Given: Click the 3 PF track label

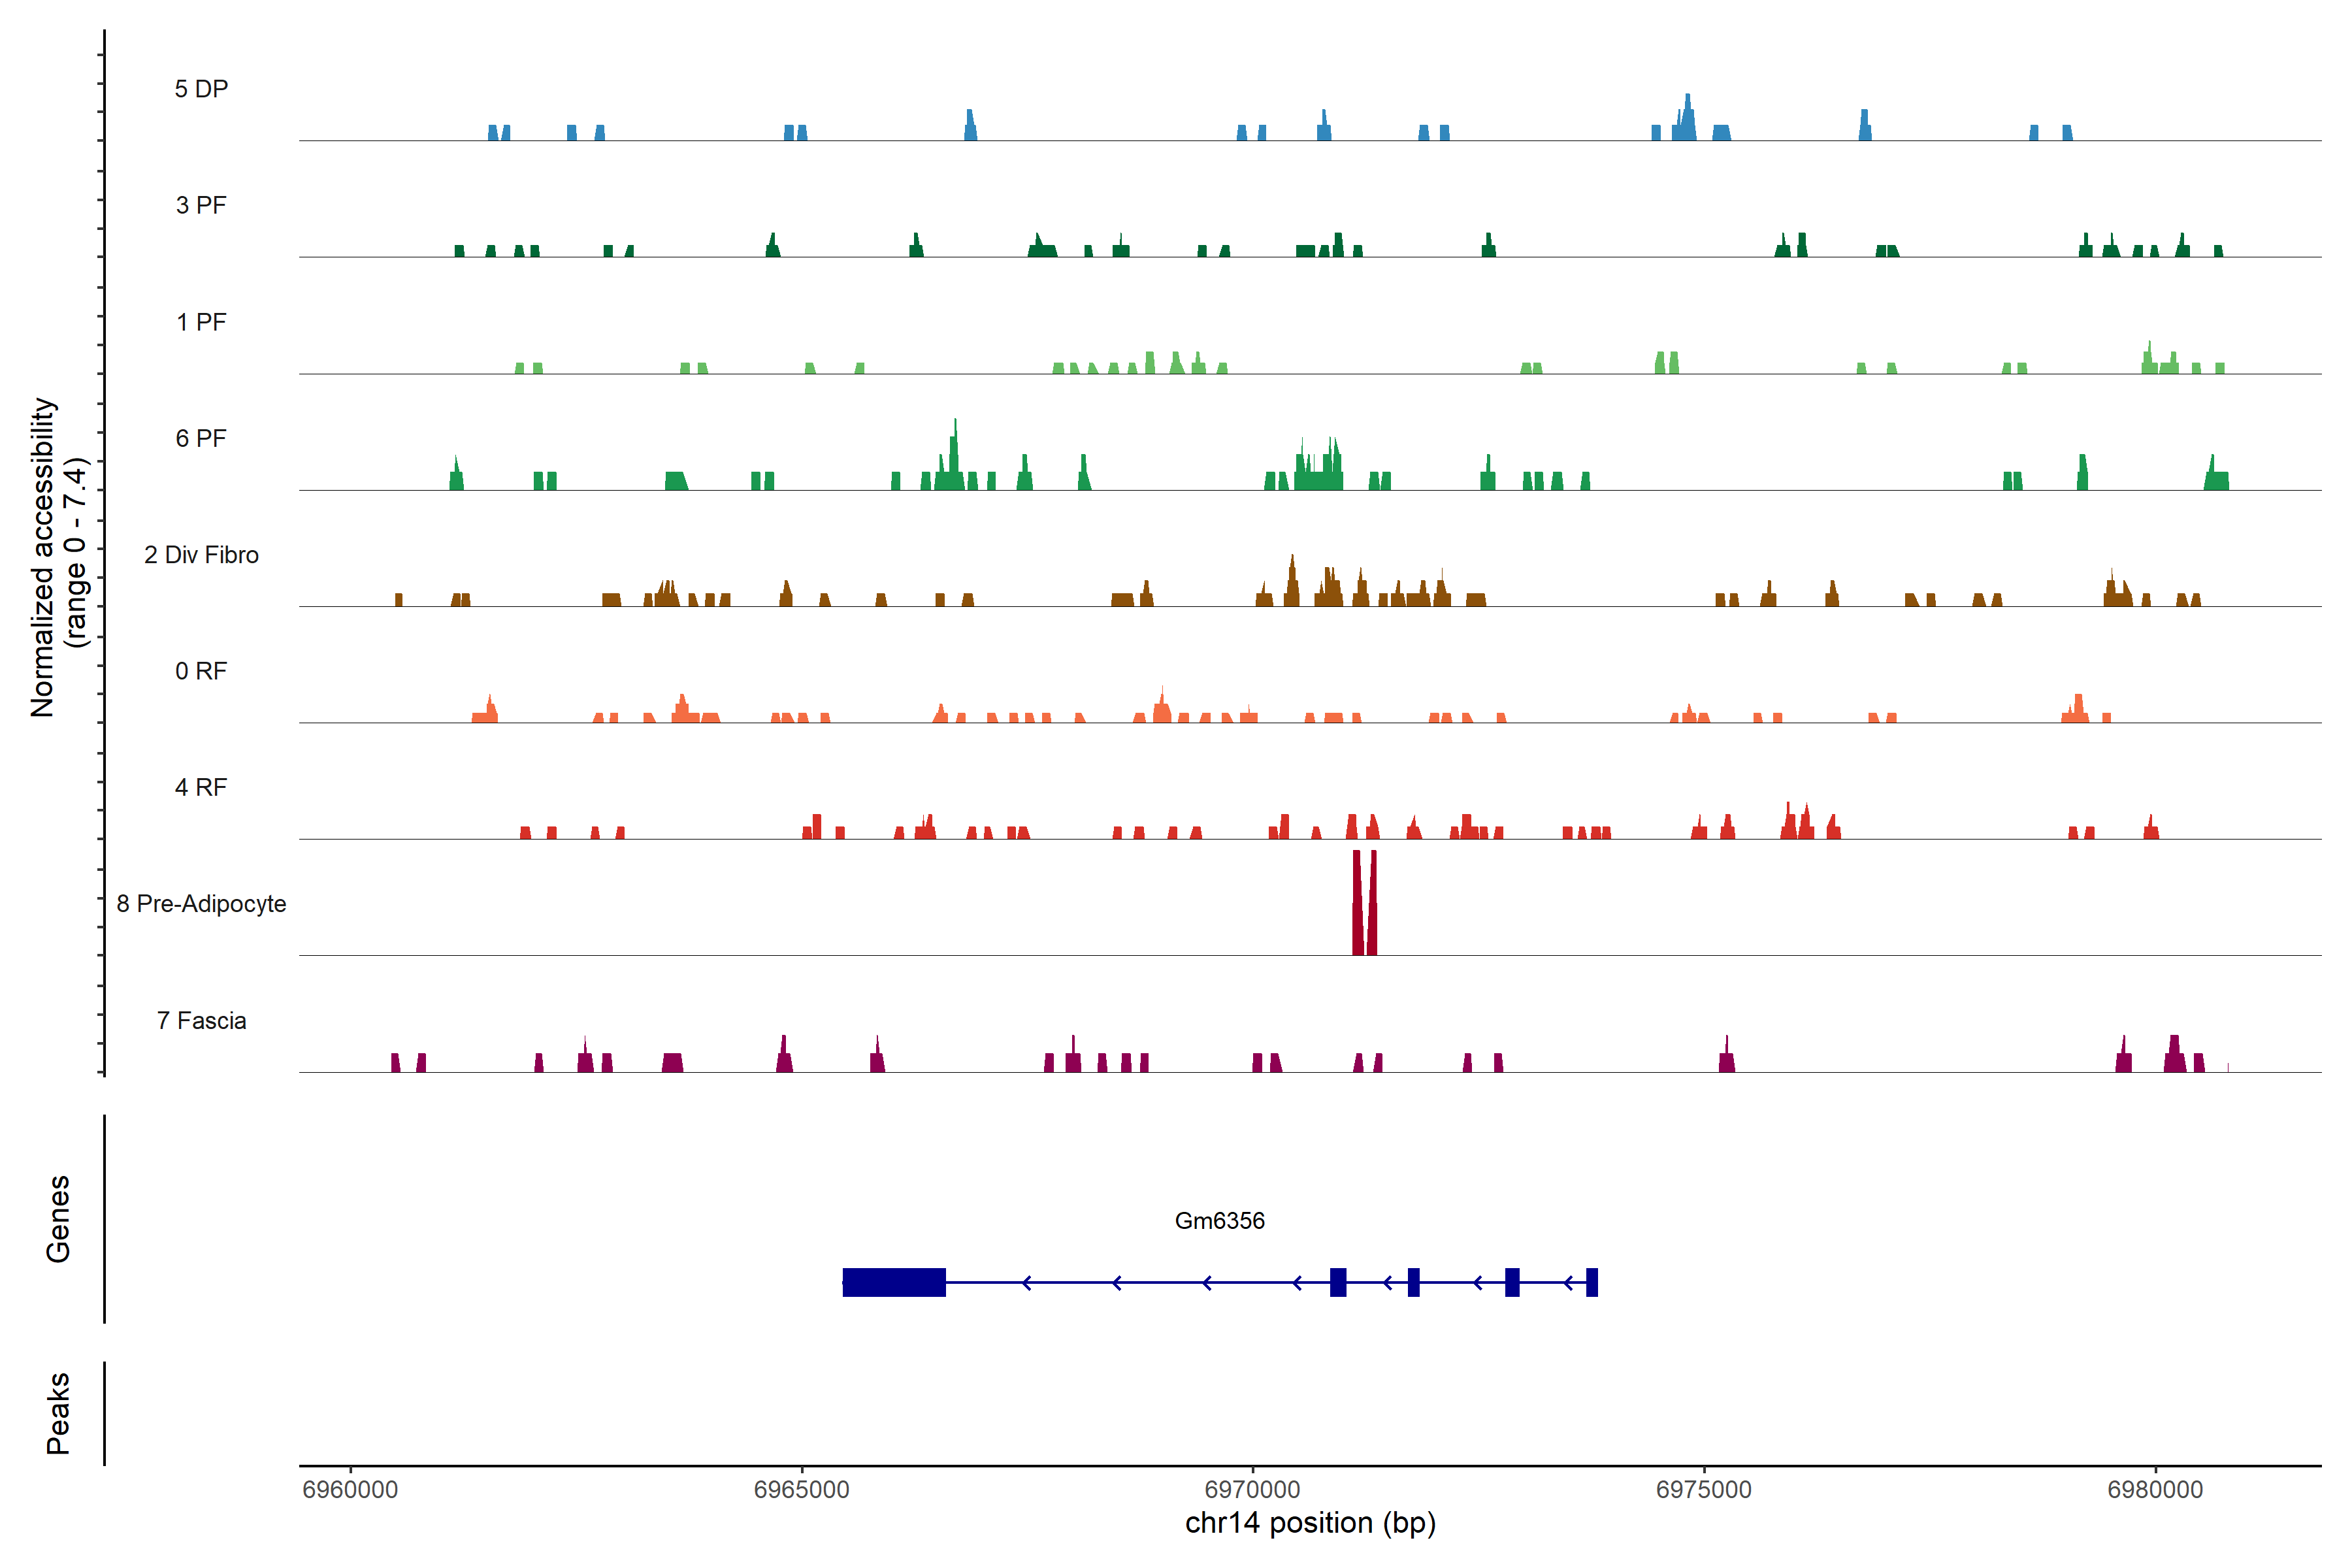Looking at the screenshot, I should point(201,205).
